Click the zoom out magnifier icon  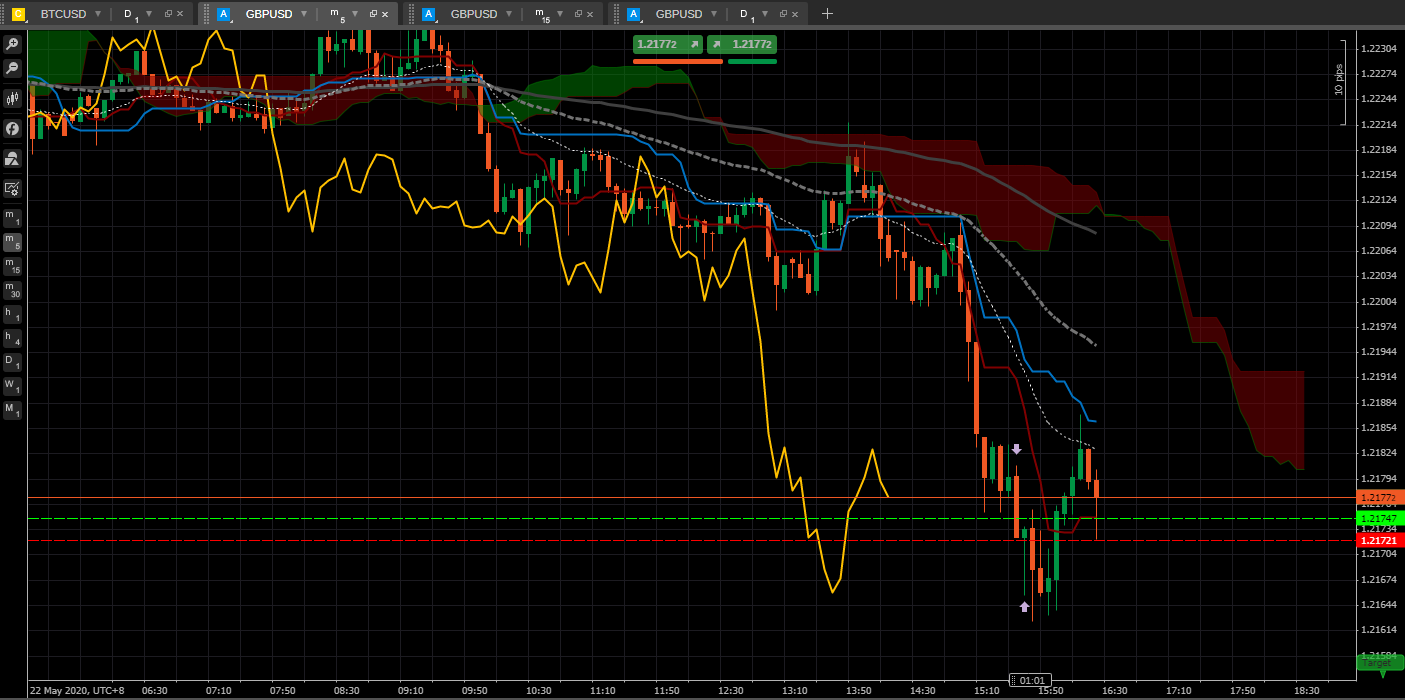(x=13, y=68)
